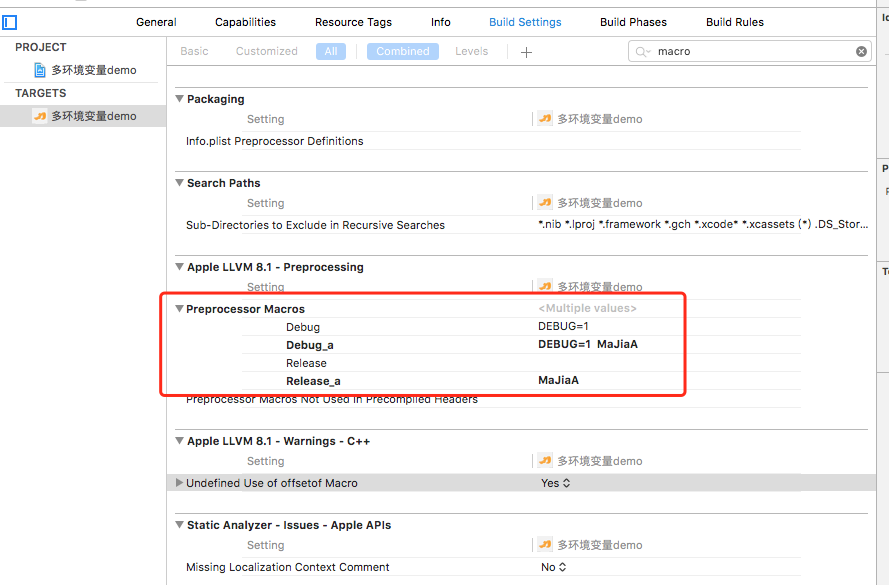Add a build setting with plus button

(526, 52)
